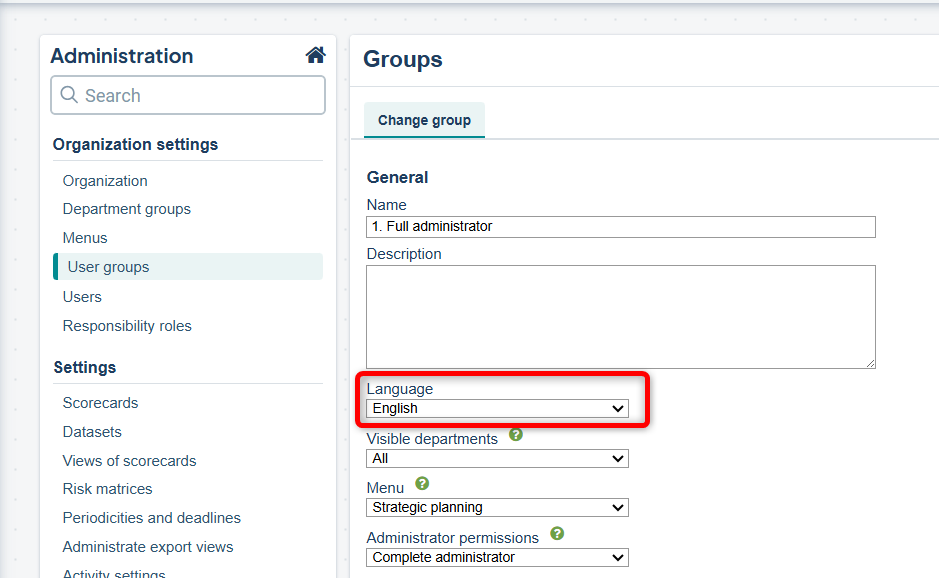The image size is (939, 578).
Task: Open the Language dropdown
Action: (497, 408)
